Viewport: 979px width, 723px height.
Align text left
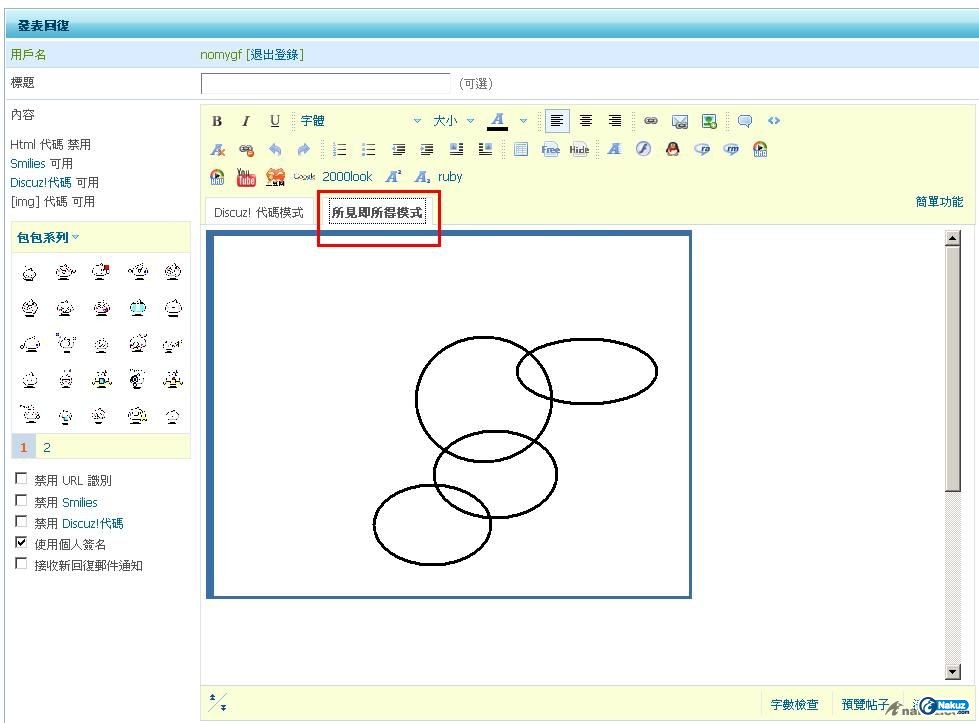click(x=556, y=120)
